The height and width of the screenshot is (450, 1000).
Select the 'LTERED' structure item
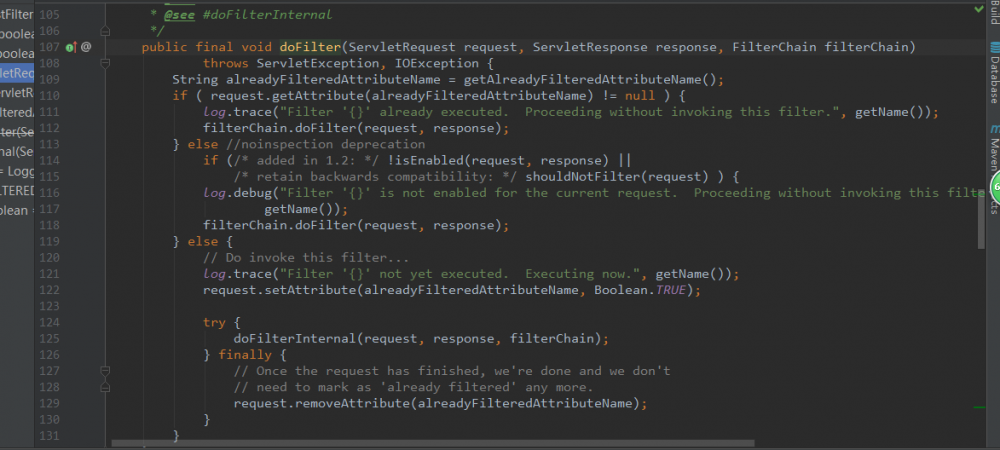tap(17, 191)
